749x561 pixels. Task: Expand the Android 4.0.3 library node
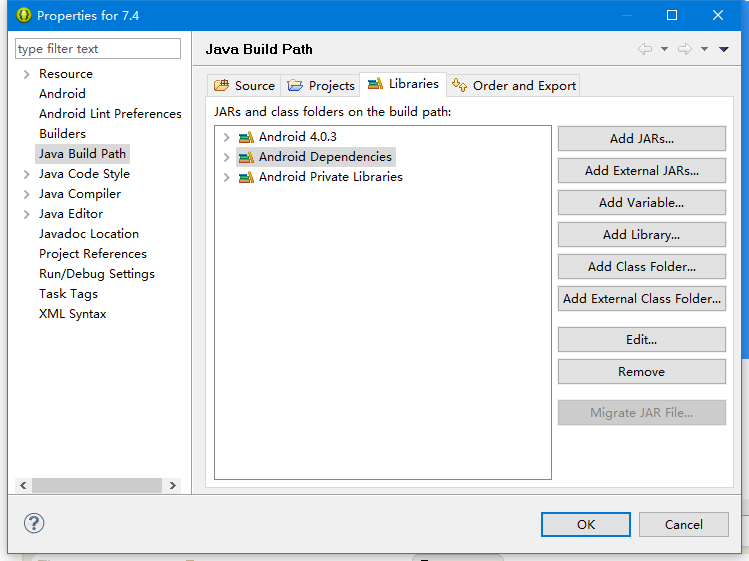226,137
